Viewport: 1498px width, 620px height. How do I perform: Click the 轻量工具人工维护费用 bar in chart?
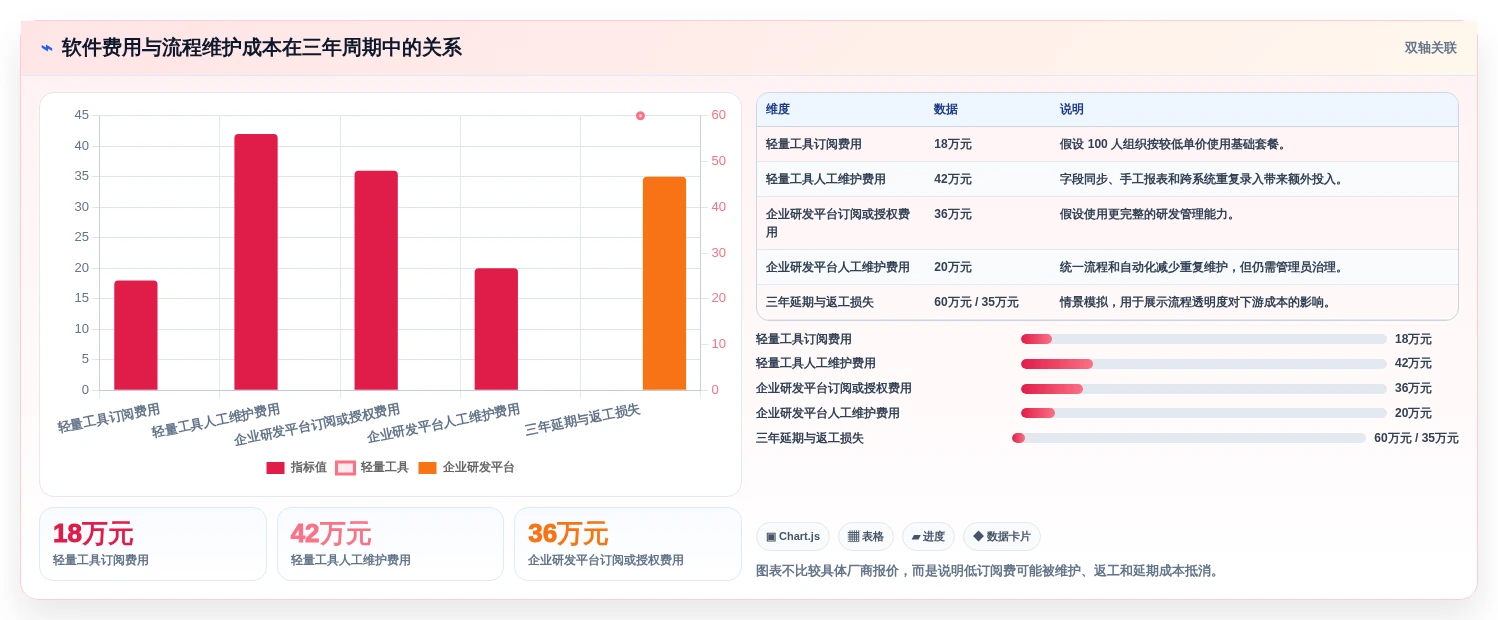pyautogui.click(x=256, y=262)
